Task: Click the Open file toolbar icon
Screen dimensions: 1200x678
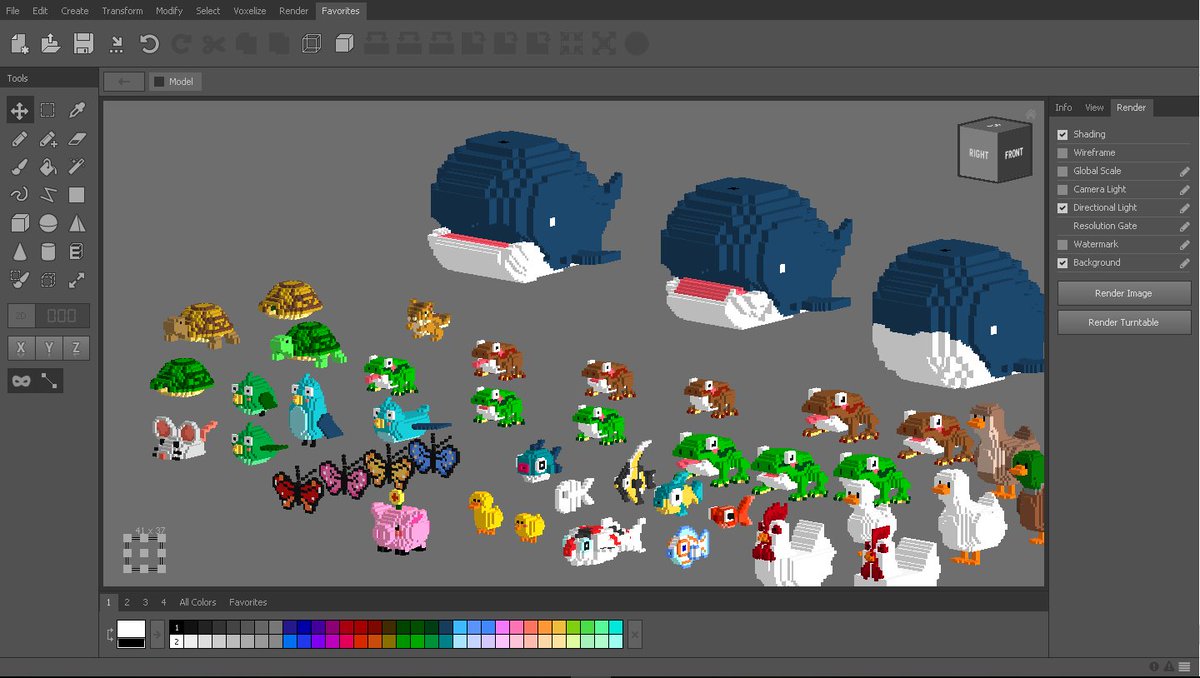Action: [51, 44]
